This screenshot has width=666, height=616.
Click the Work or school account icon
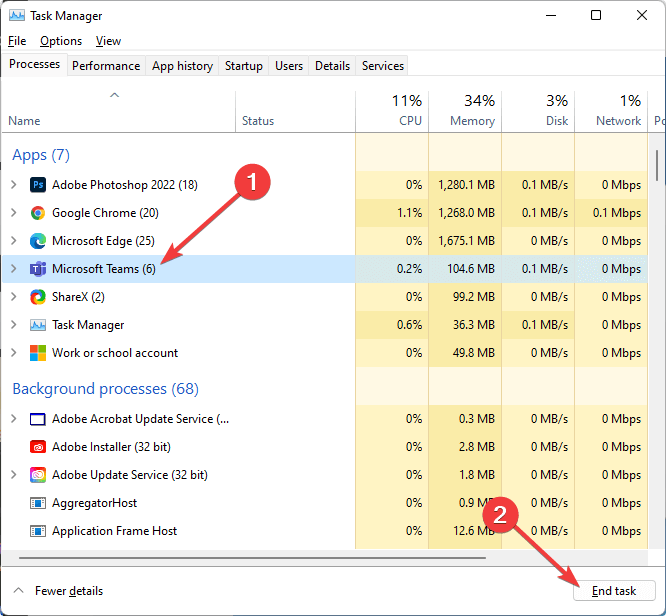coord(38,353)
